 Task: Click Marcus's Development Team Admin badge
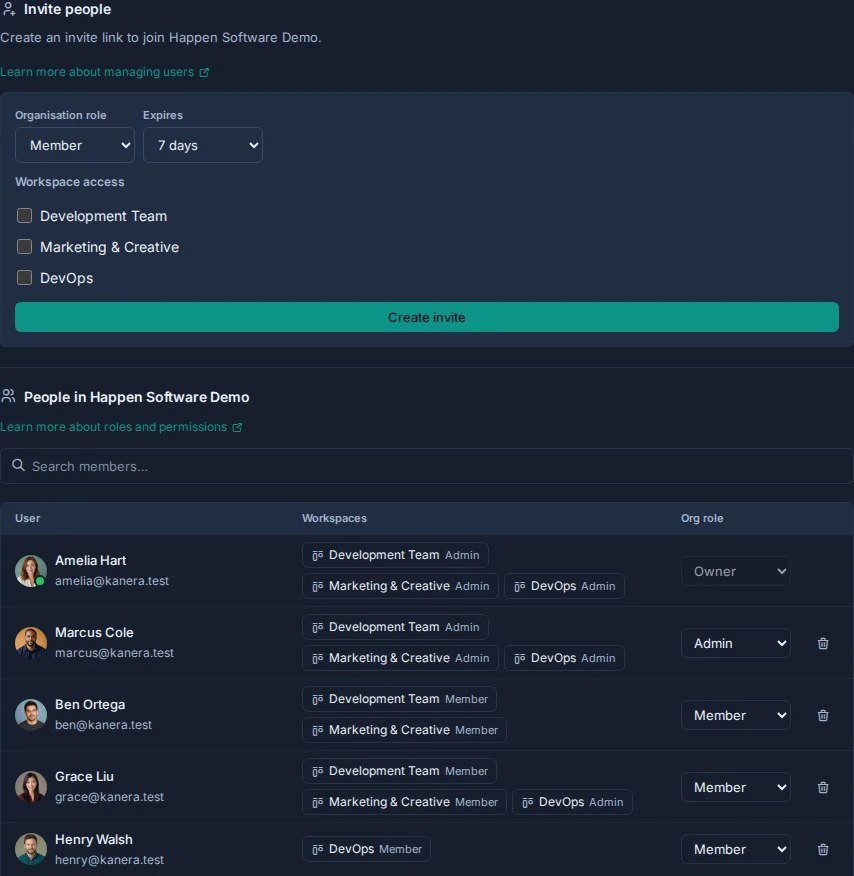(x=395, y=627)
